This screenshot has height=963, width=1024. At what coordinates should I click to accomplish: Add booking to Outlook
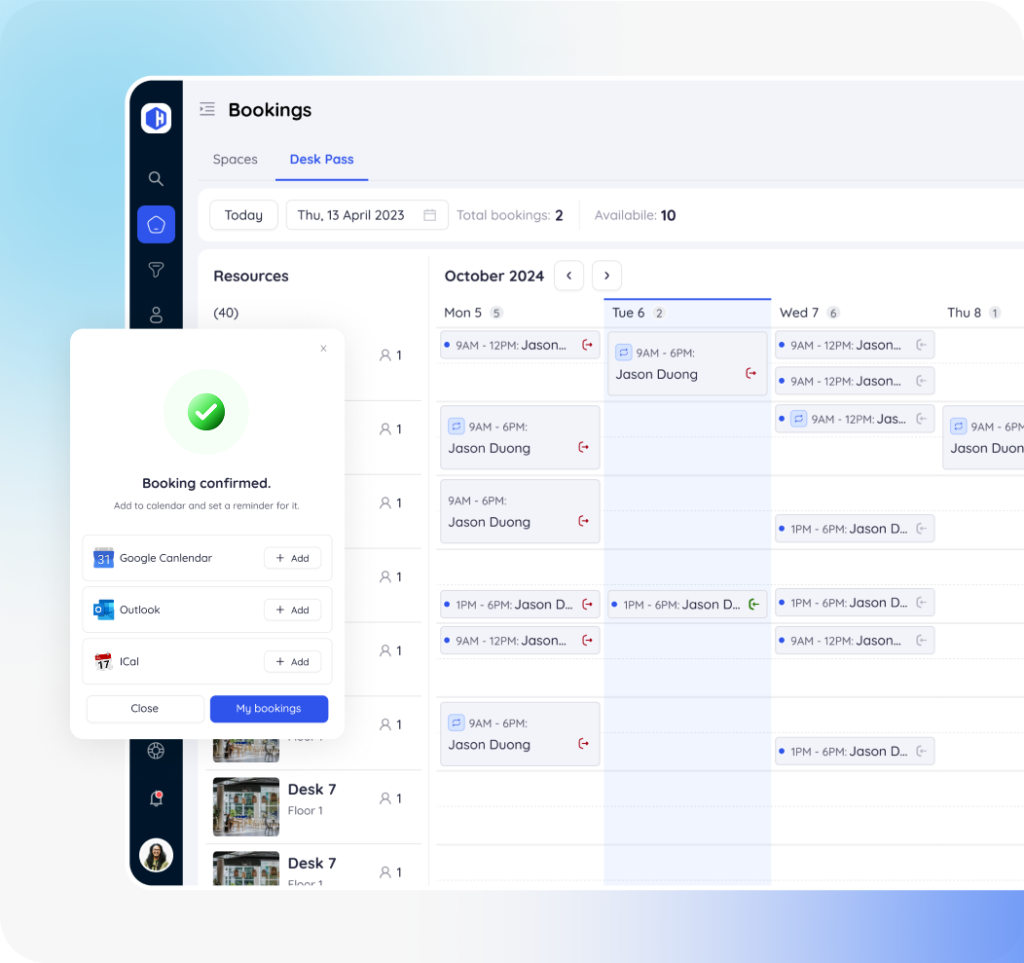293,610
